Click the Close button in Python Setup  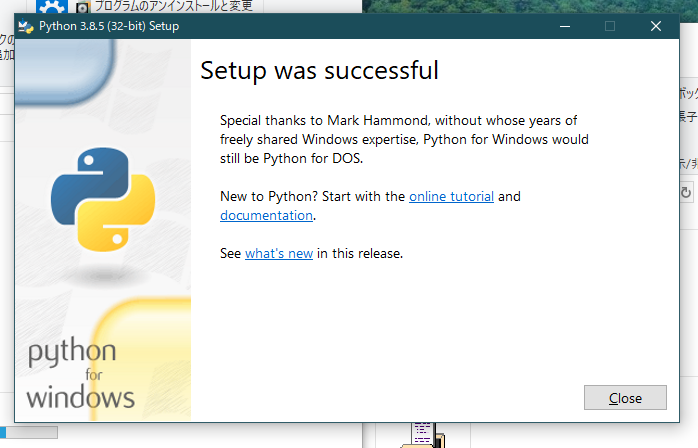point(625,398)
